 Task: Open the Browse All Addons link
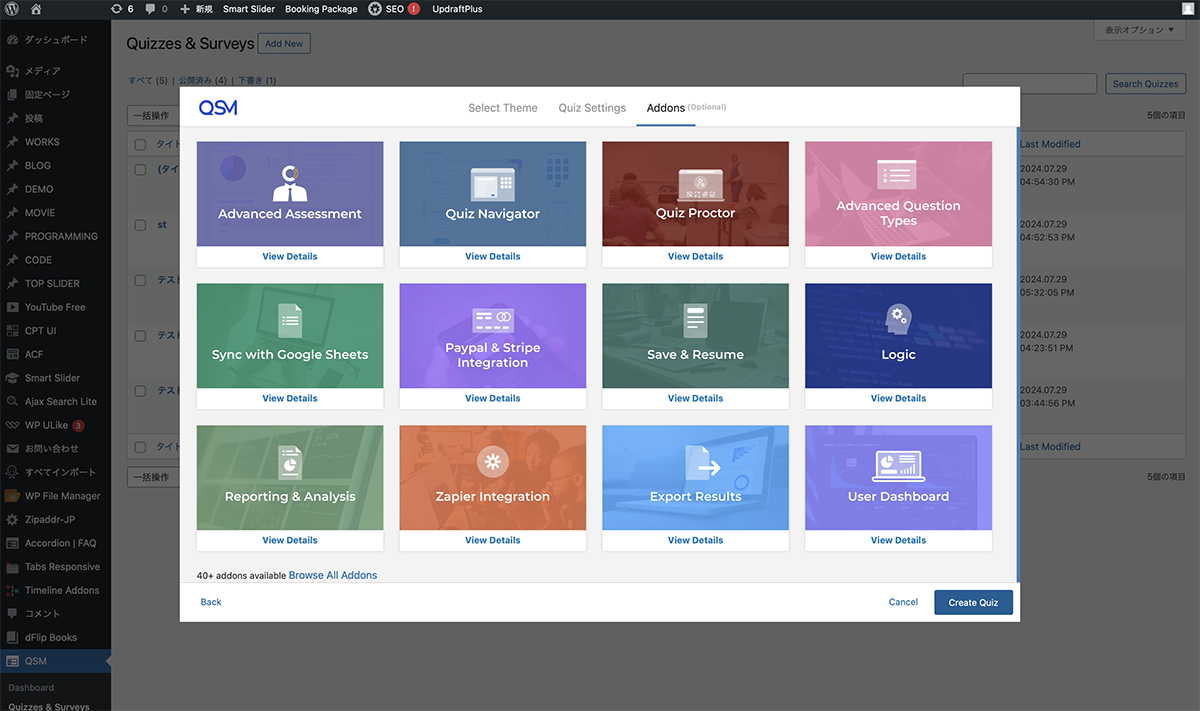(x=333, y=575)
